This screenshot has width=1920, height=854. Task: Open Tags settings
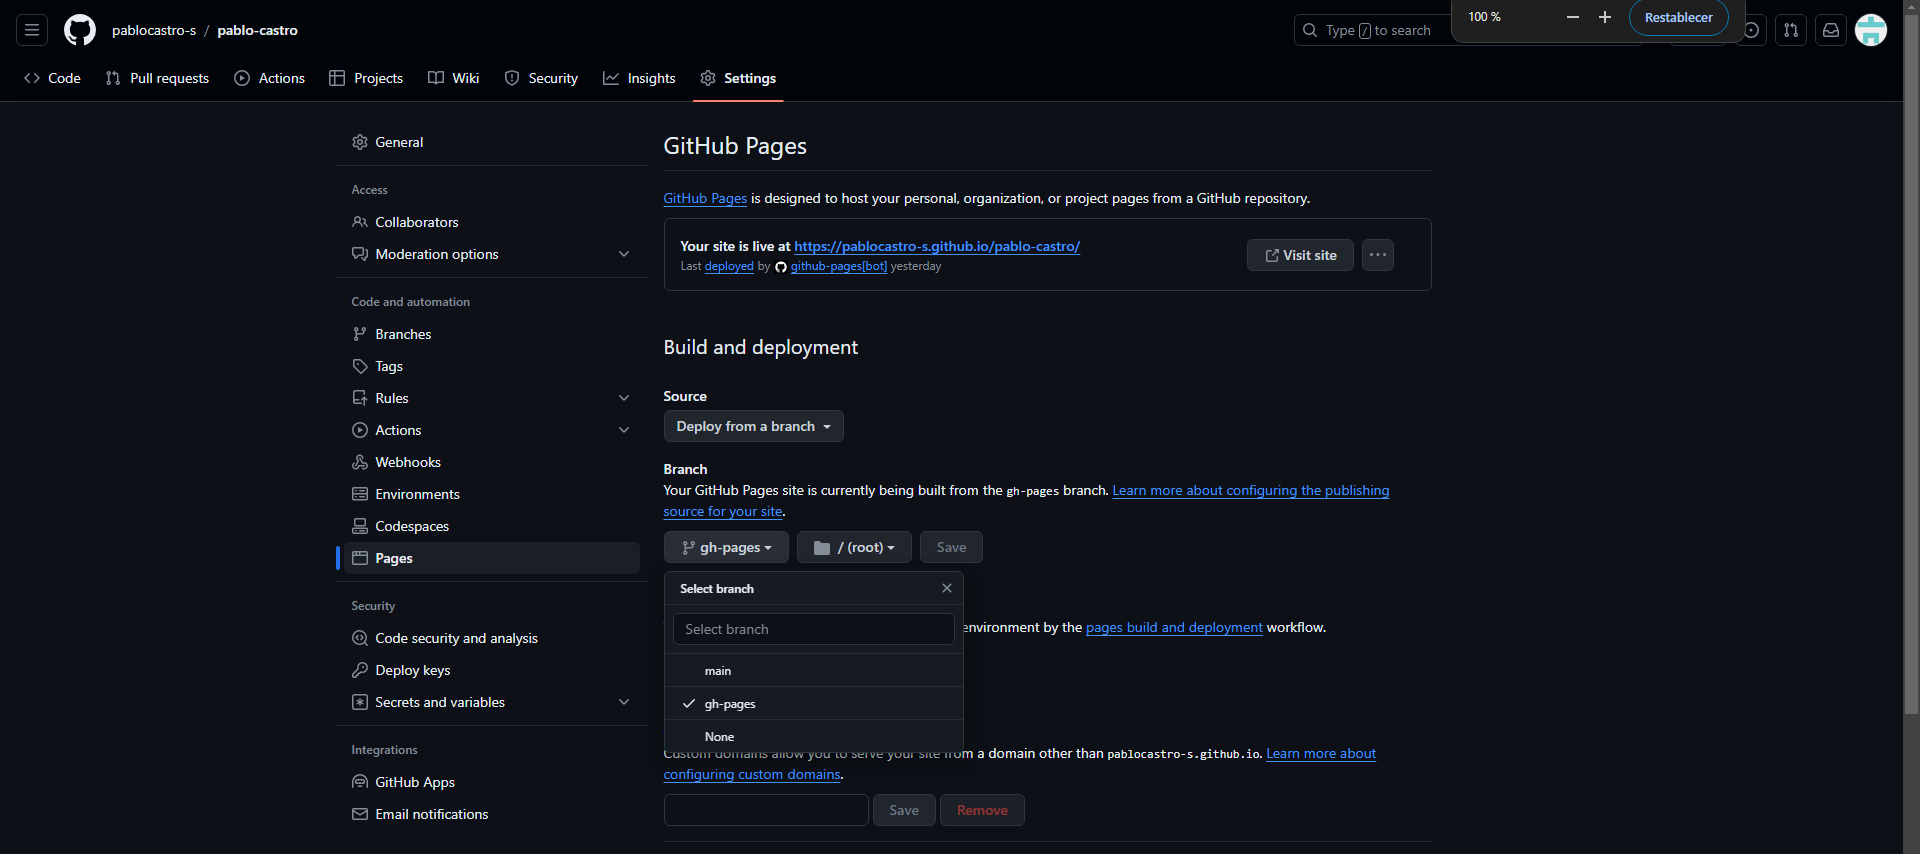(x=492, y=366)
